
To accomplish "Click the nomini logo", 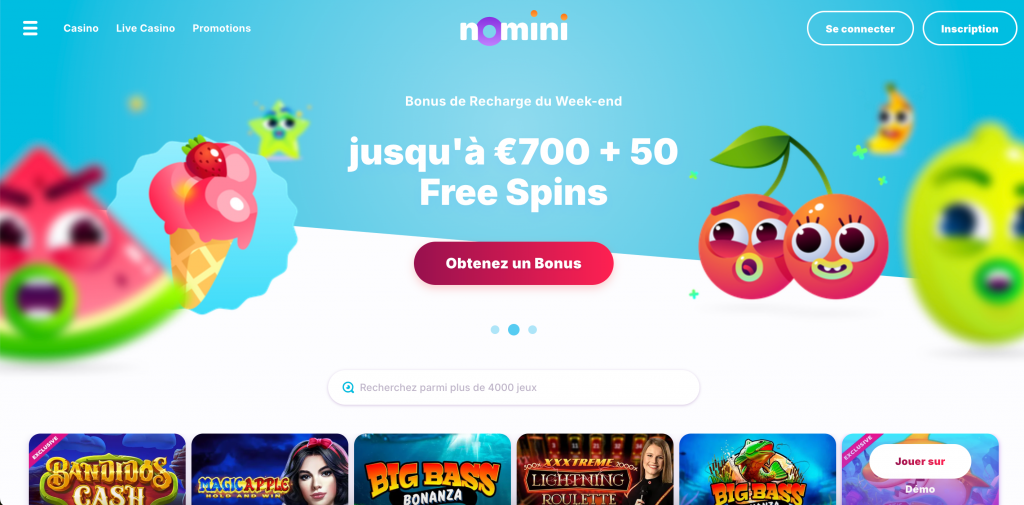I will (x=513, y=28).
